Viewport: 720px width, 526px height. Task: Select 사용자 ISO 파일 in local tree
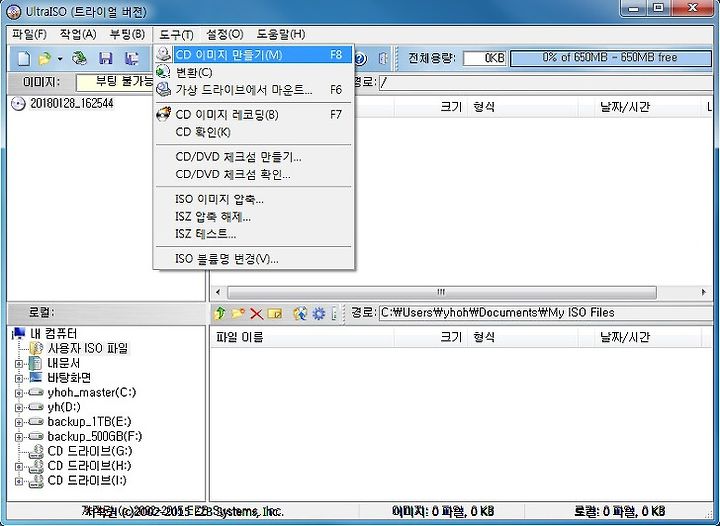coord(88,348)
